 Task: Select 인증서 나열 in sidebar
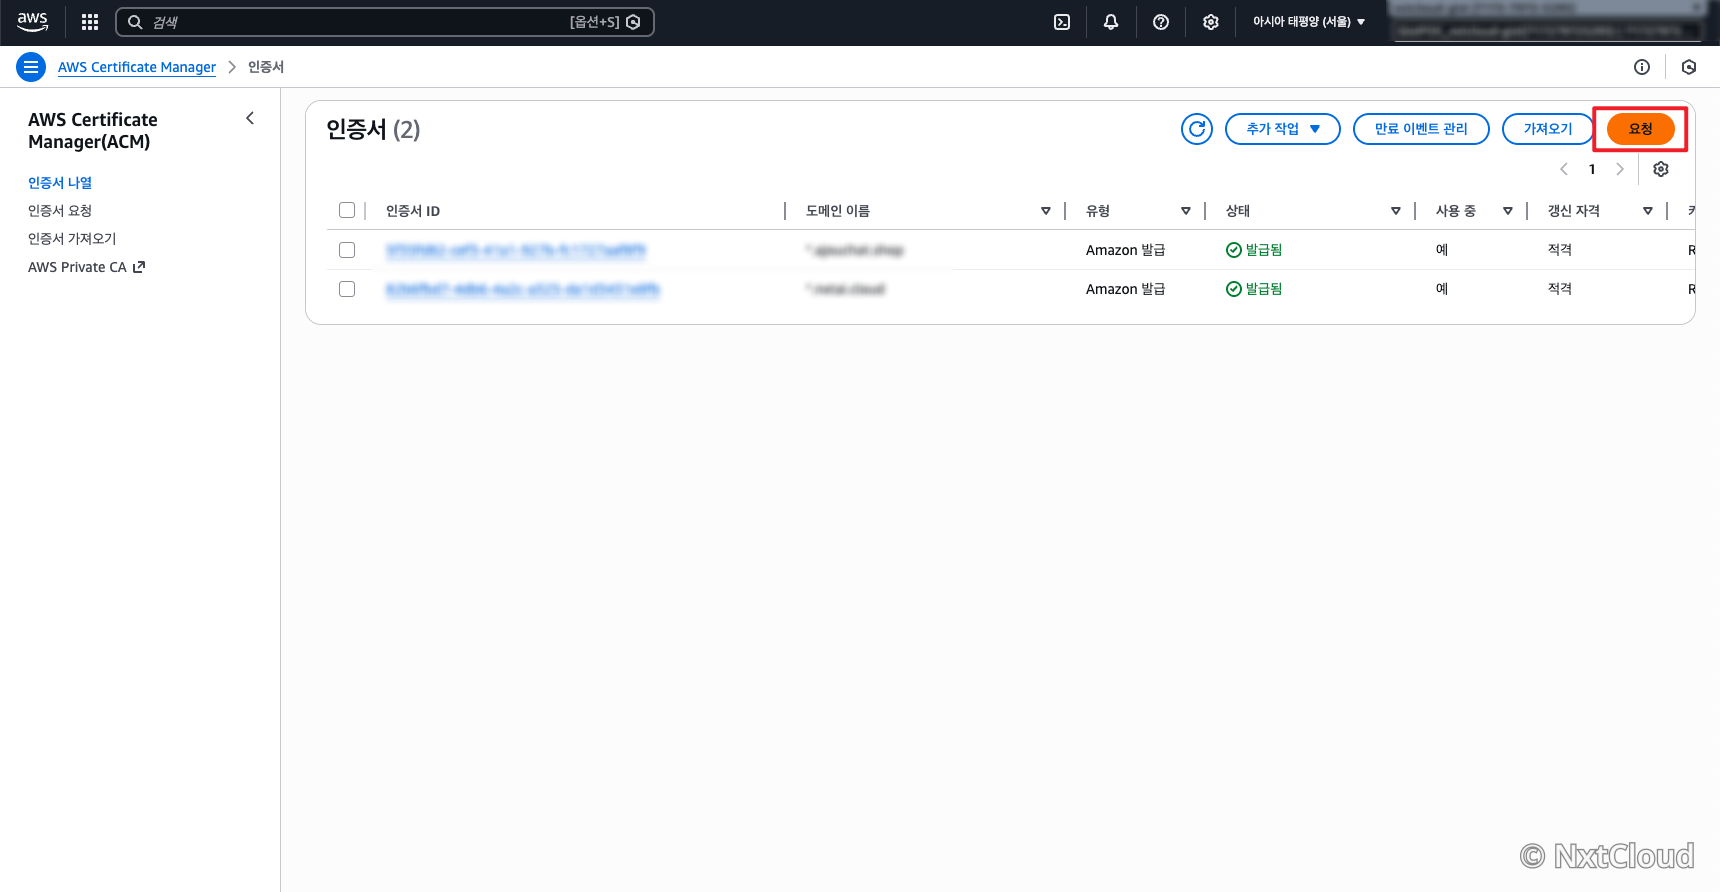[60, 183]
